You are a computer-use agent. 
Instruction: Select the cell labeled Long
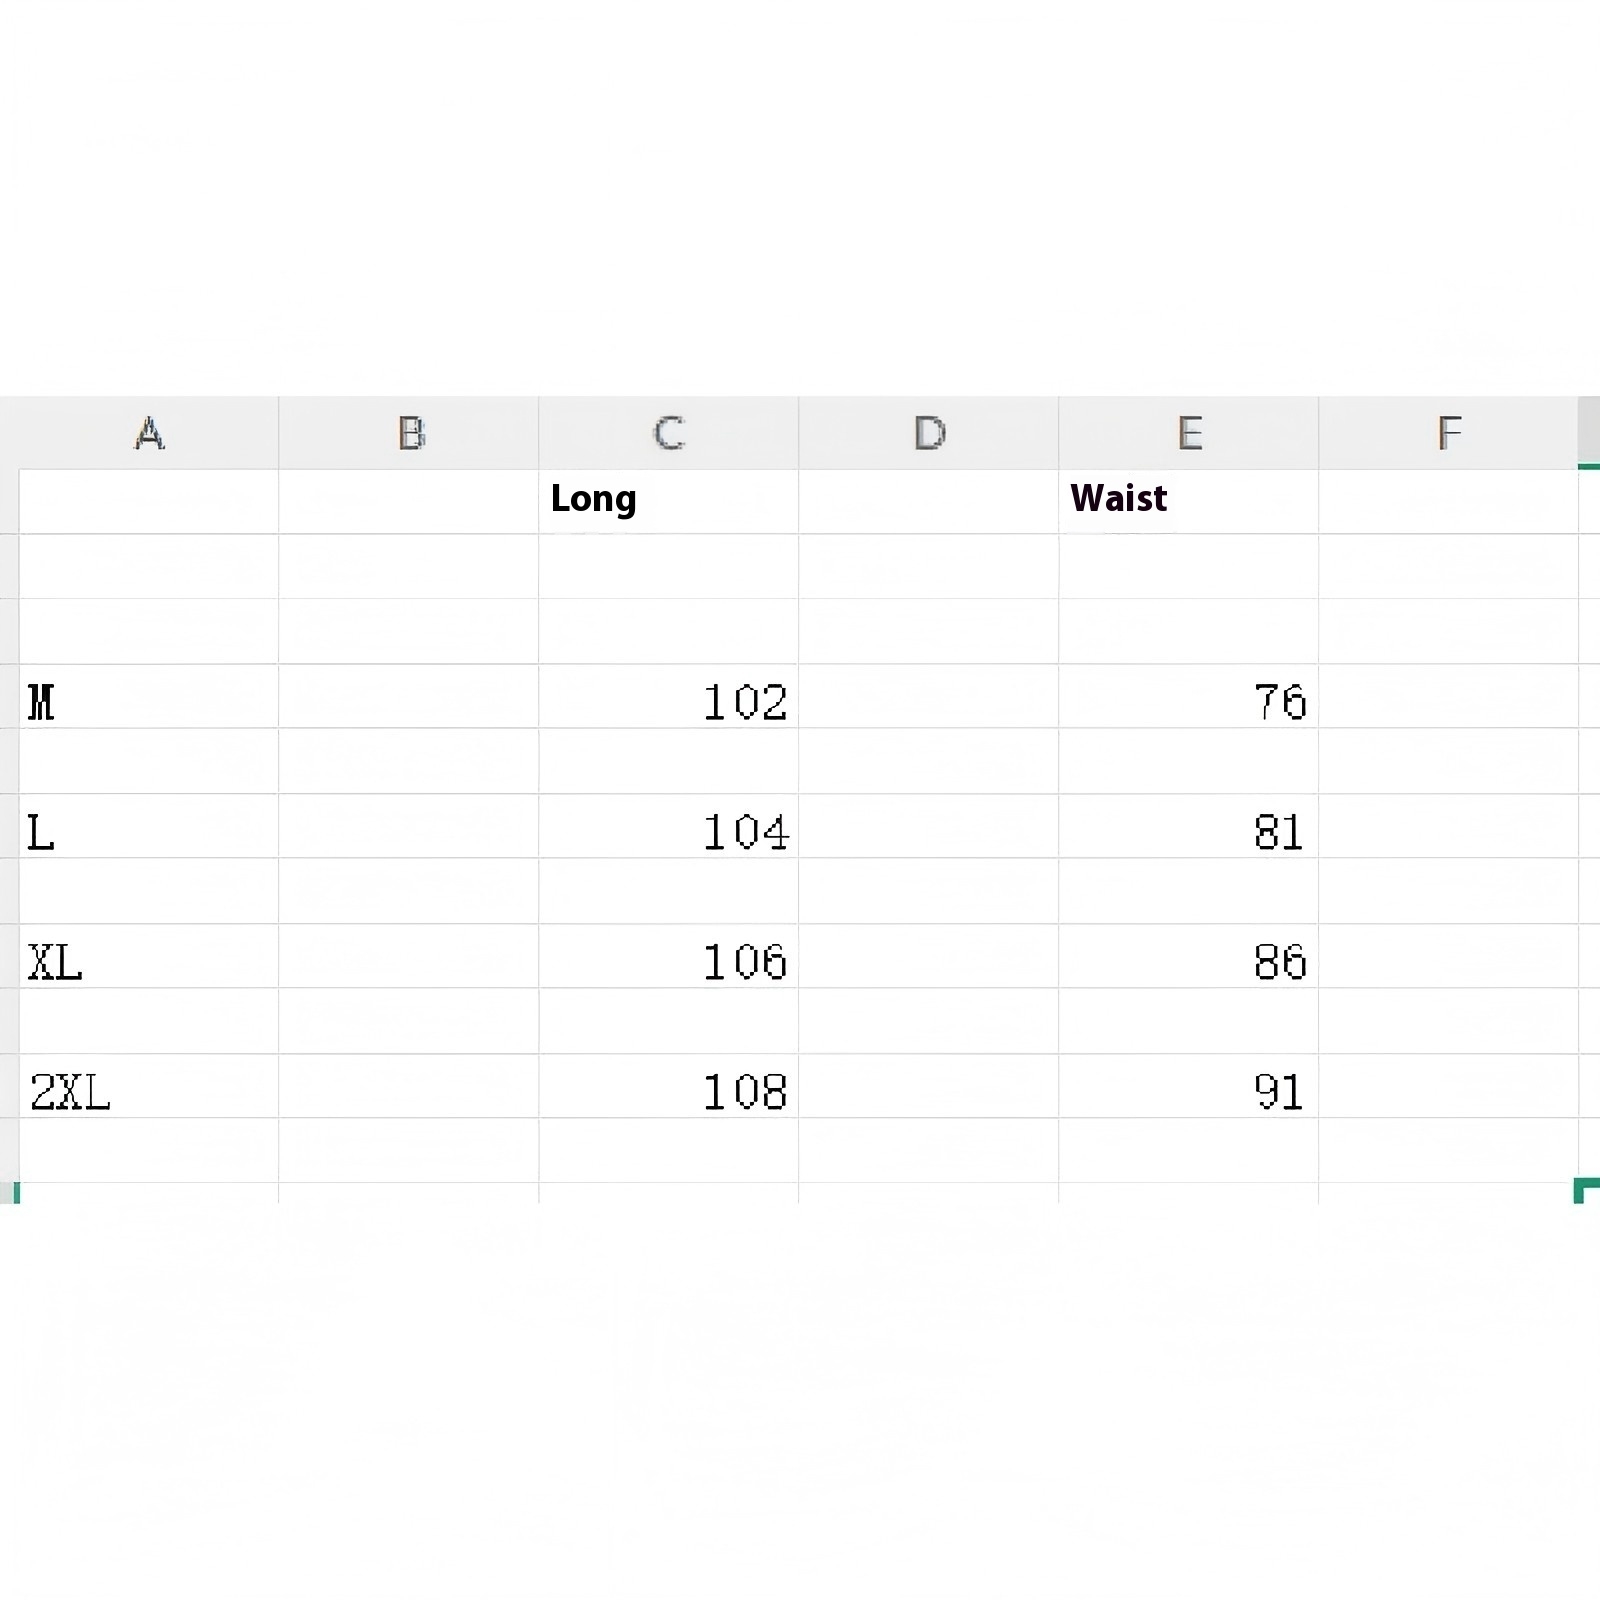pyautogui.click(x=668, y=500)
